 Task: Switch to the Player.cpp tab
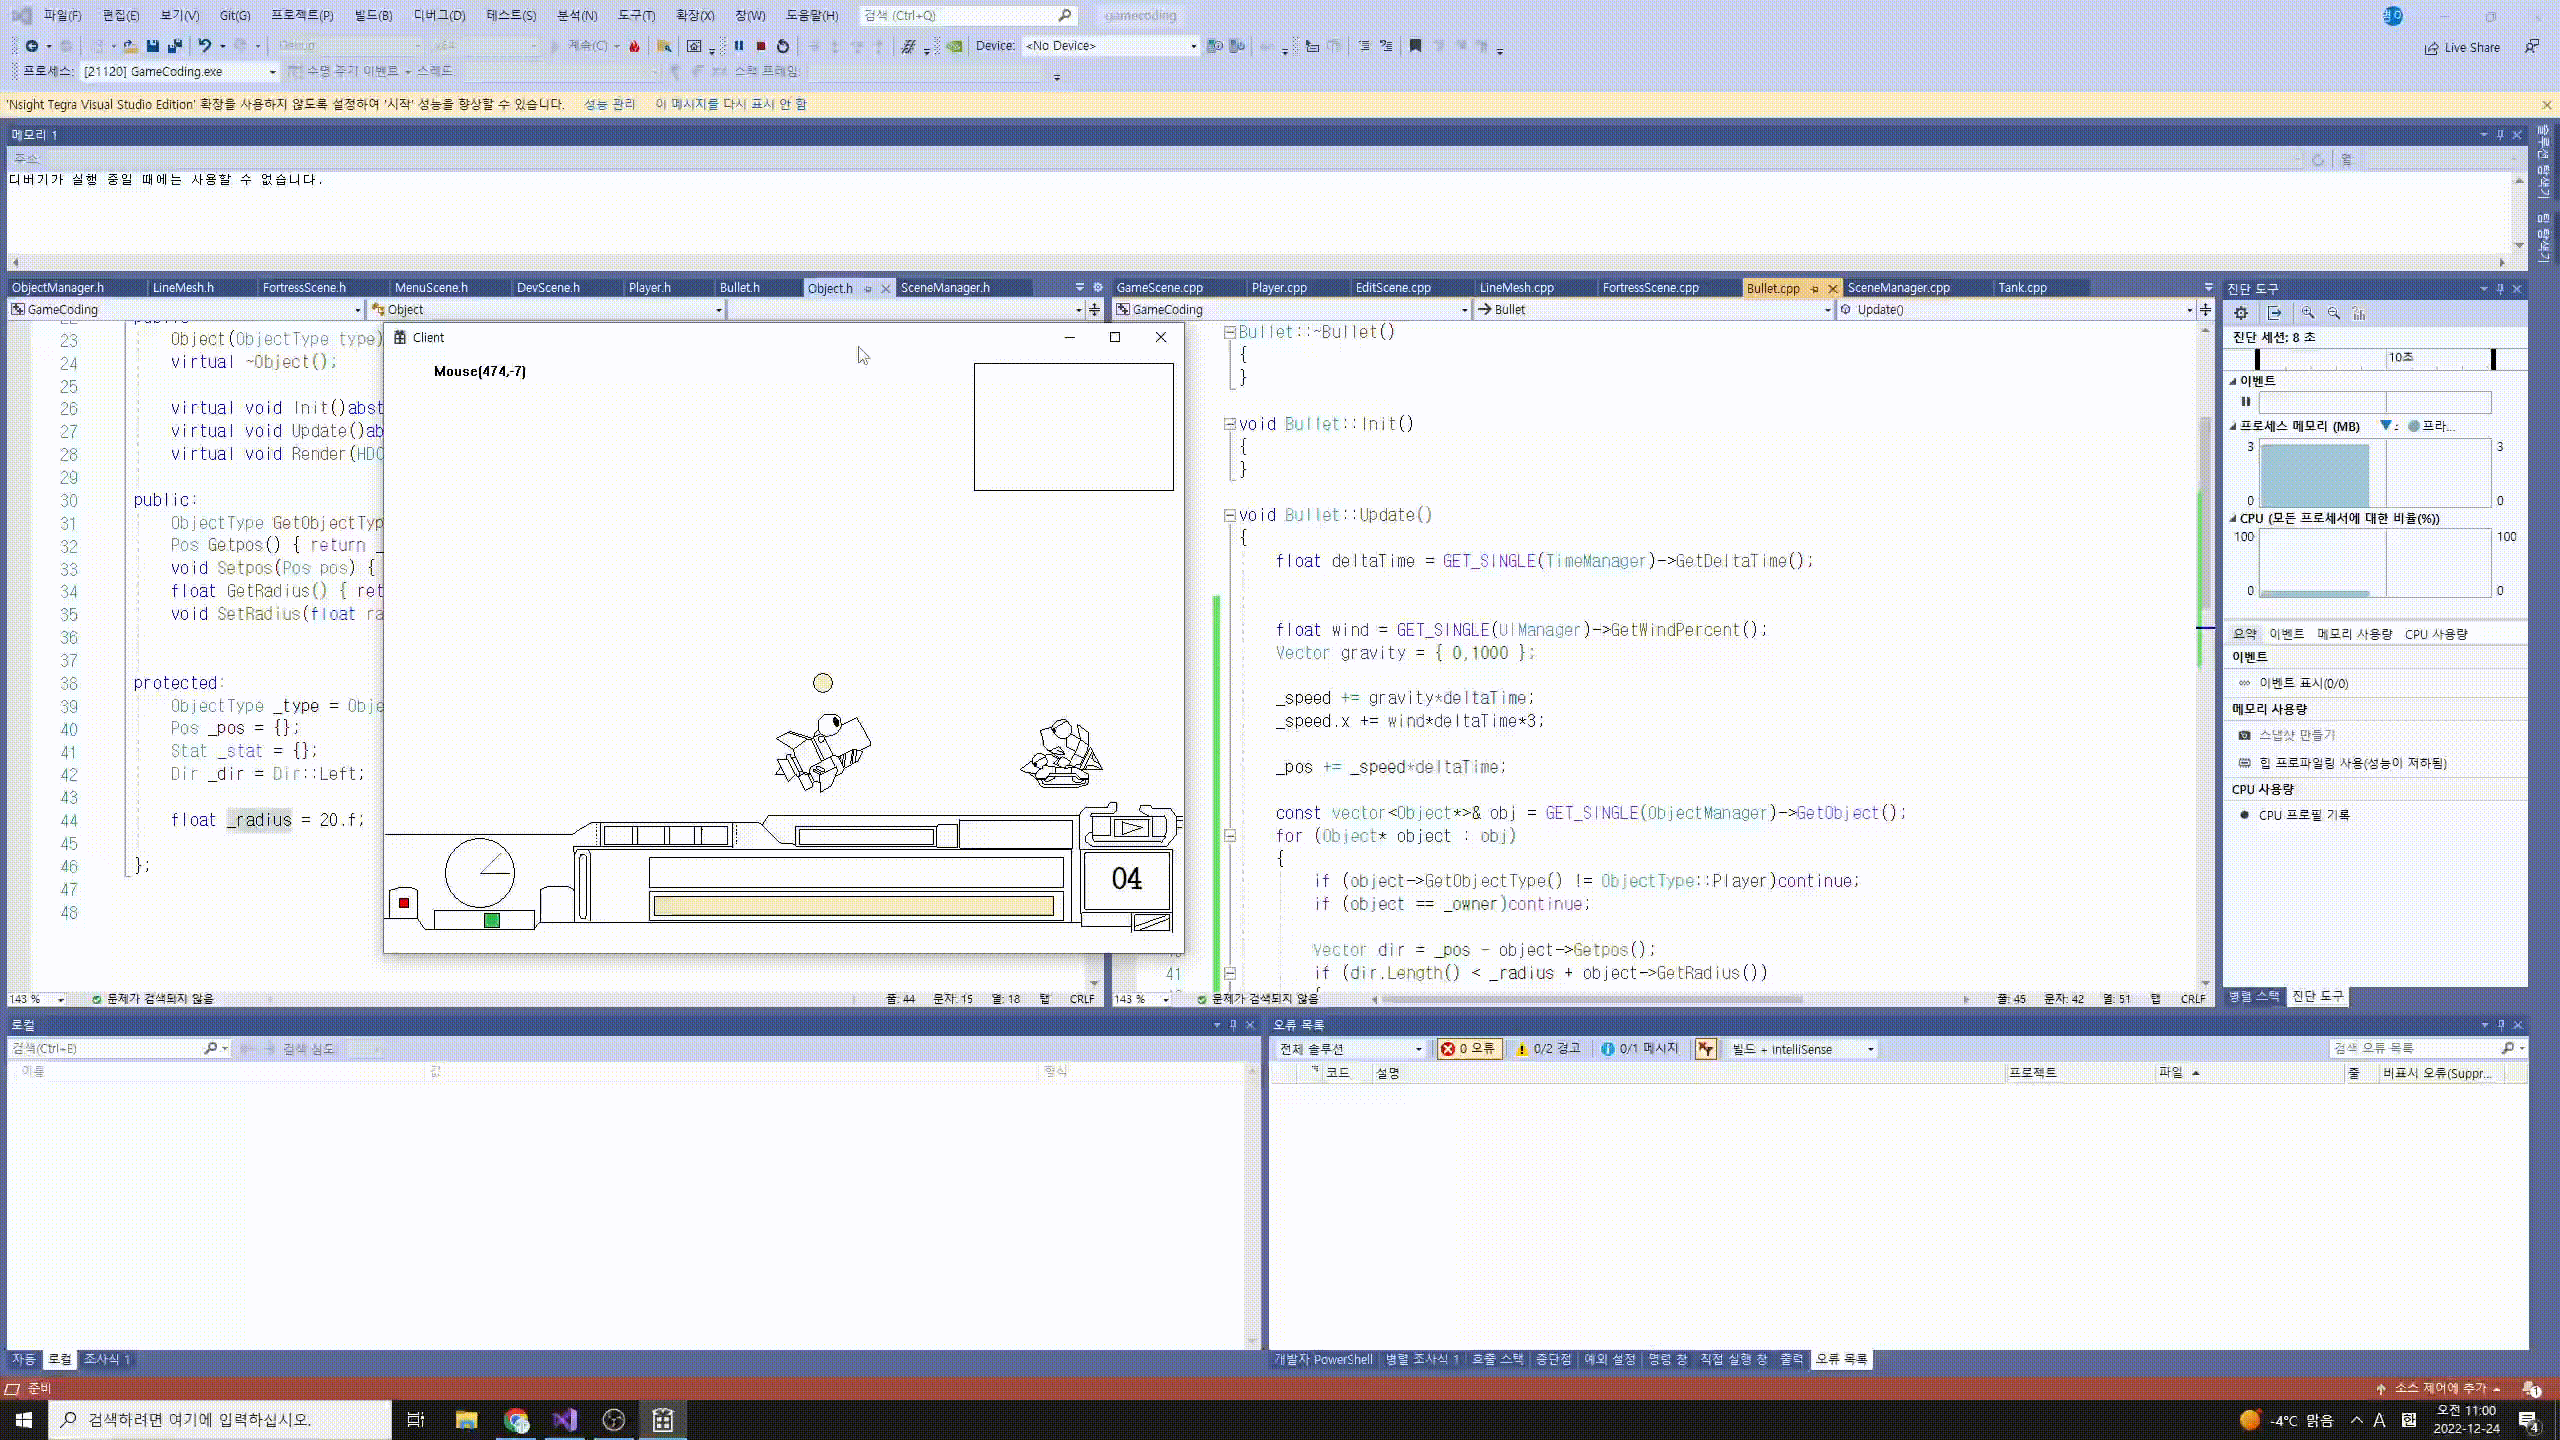[1279, 288]
